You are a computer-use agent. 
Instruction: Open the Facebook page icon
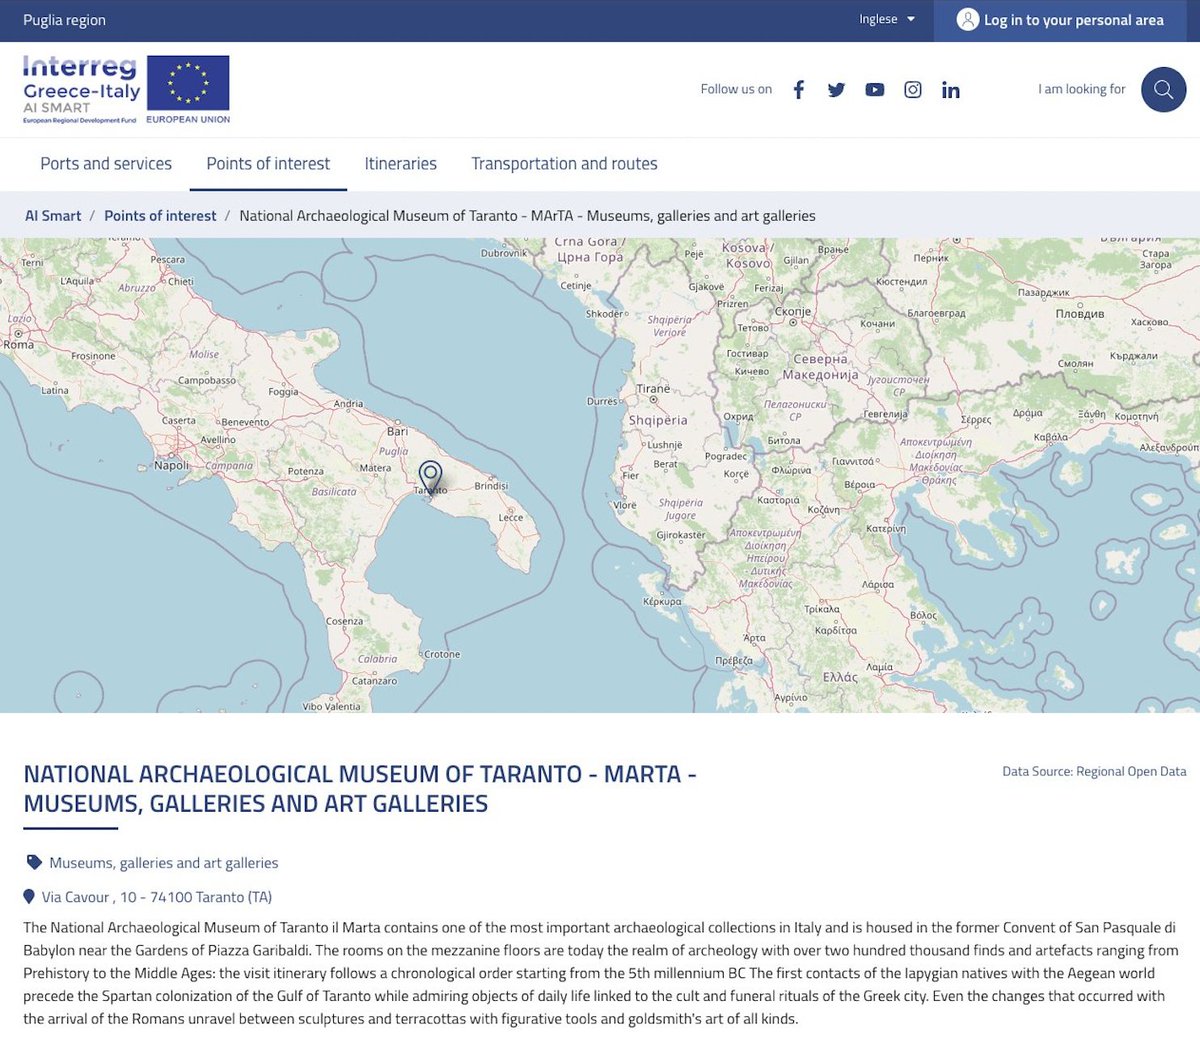(x=798, y=90)
